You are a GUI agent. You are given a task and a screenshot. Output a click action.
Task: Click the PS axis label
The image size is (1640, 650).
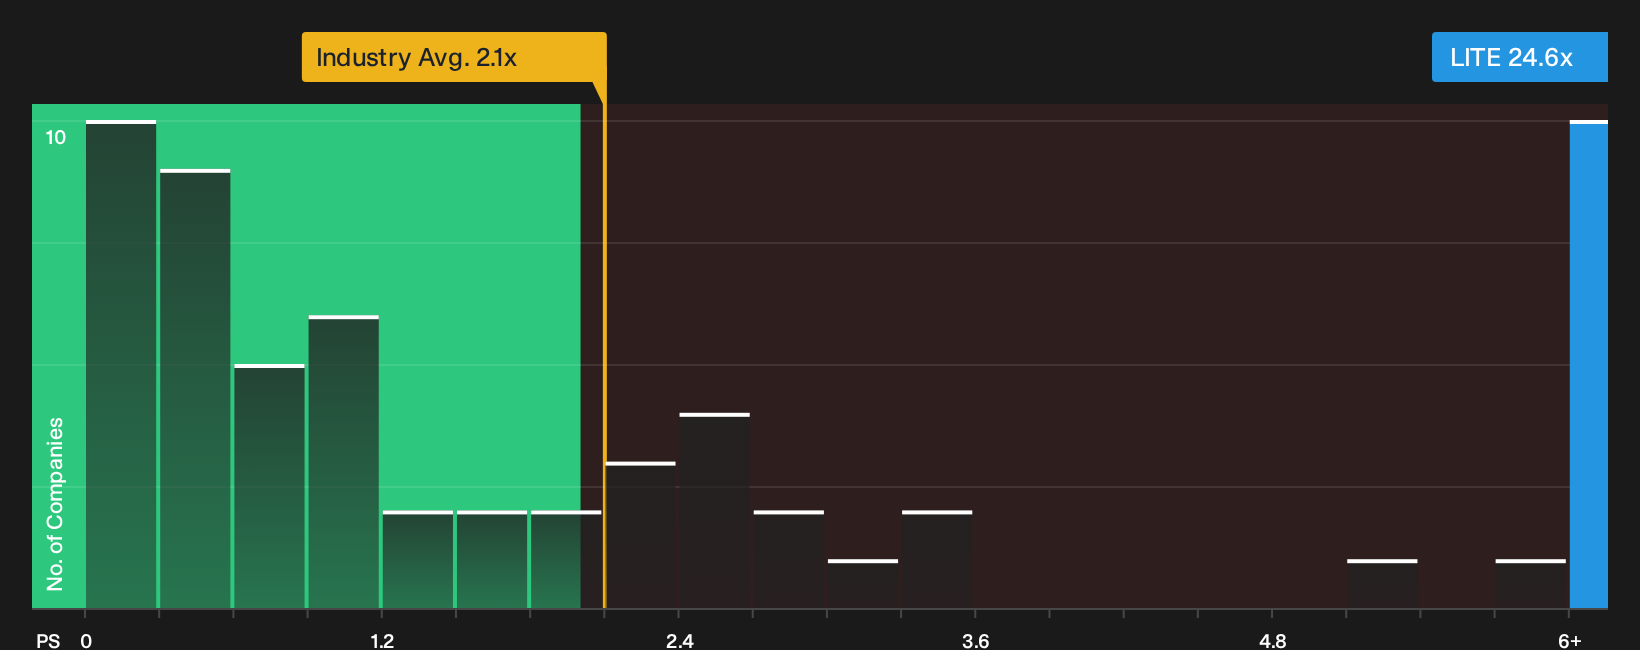point(48,641)
